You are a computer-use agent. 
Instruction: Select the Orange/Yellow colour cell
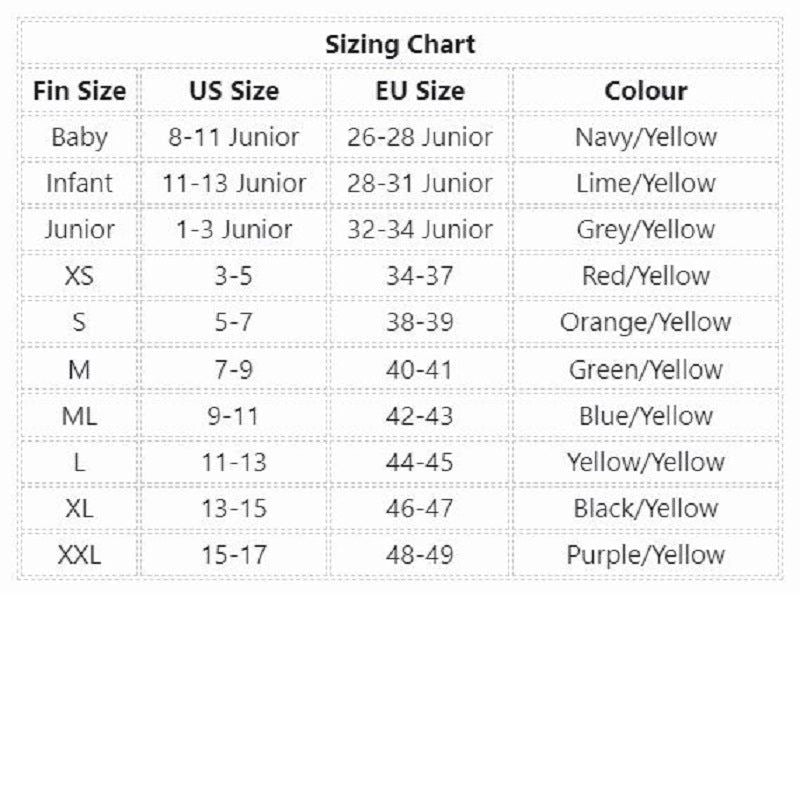[646, 322]
